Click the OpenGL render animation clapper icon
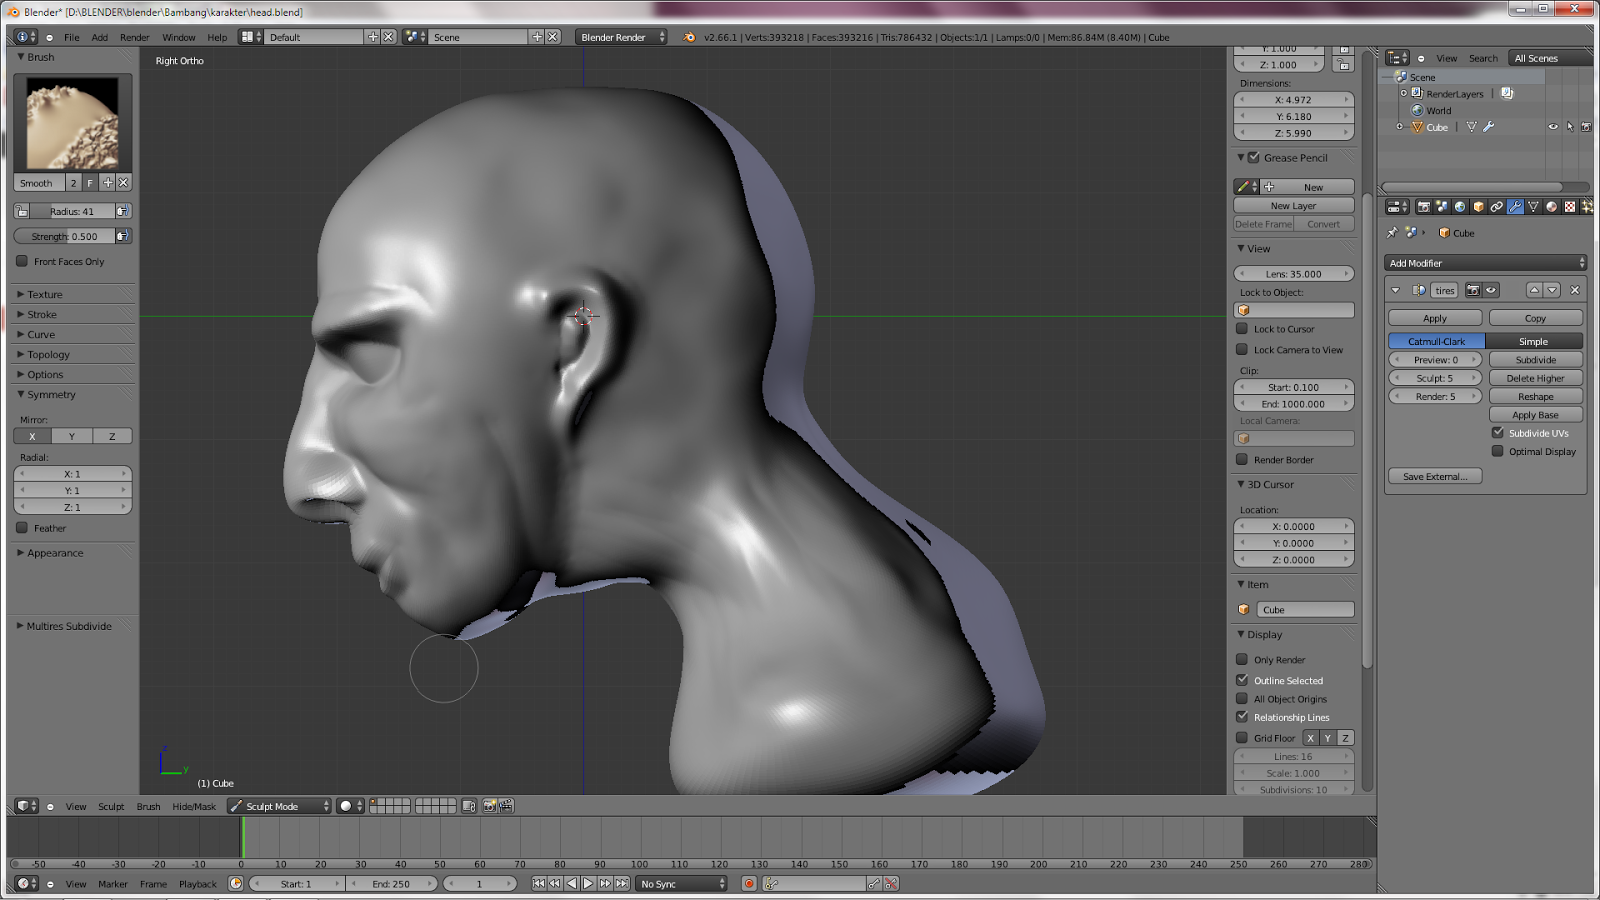The width and height of the screenshot is (1600, 900). point(506,806)
